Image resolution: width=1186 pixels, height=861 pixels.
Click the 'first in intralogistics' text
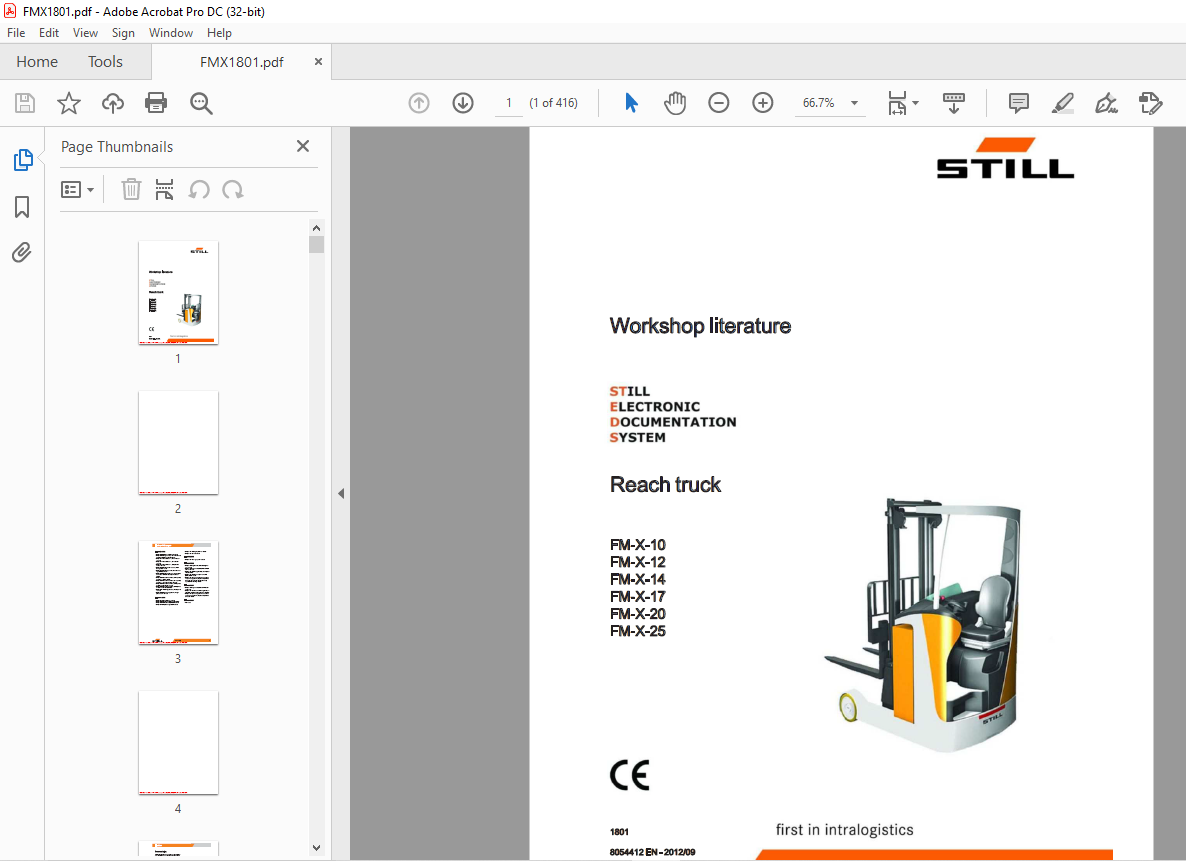coord(844,830)
